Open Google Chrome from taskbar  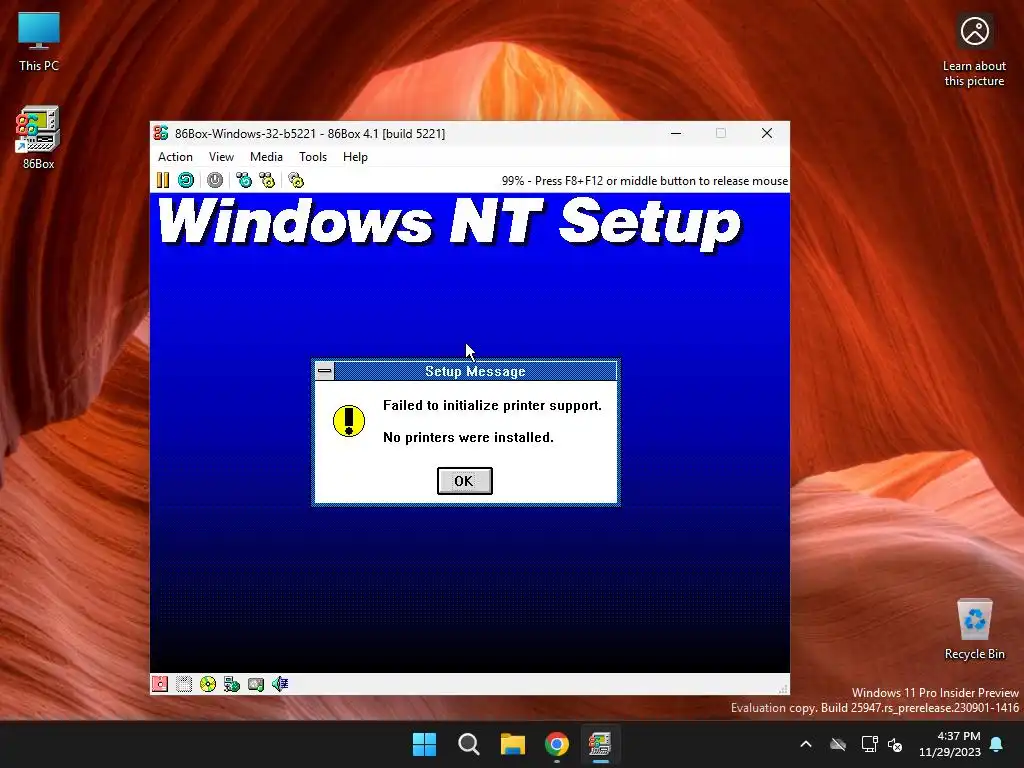[x=556, y=744]
